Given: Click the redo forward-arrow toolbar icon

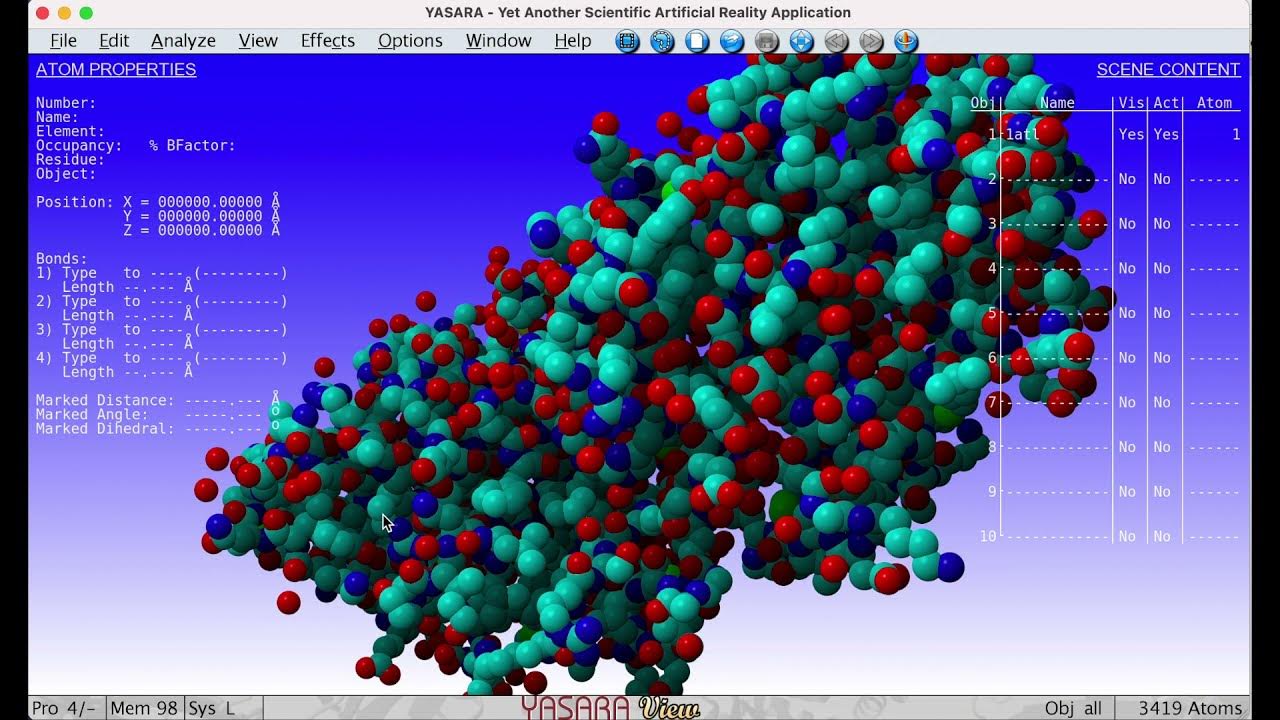Looking at the screenshot, I should pyautogui.click(x=871, y=41).
